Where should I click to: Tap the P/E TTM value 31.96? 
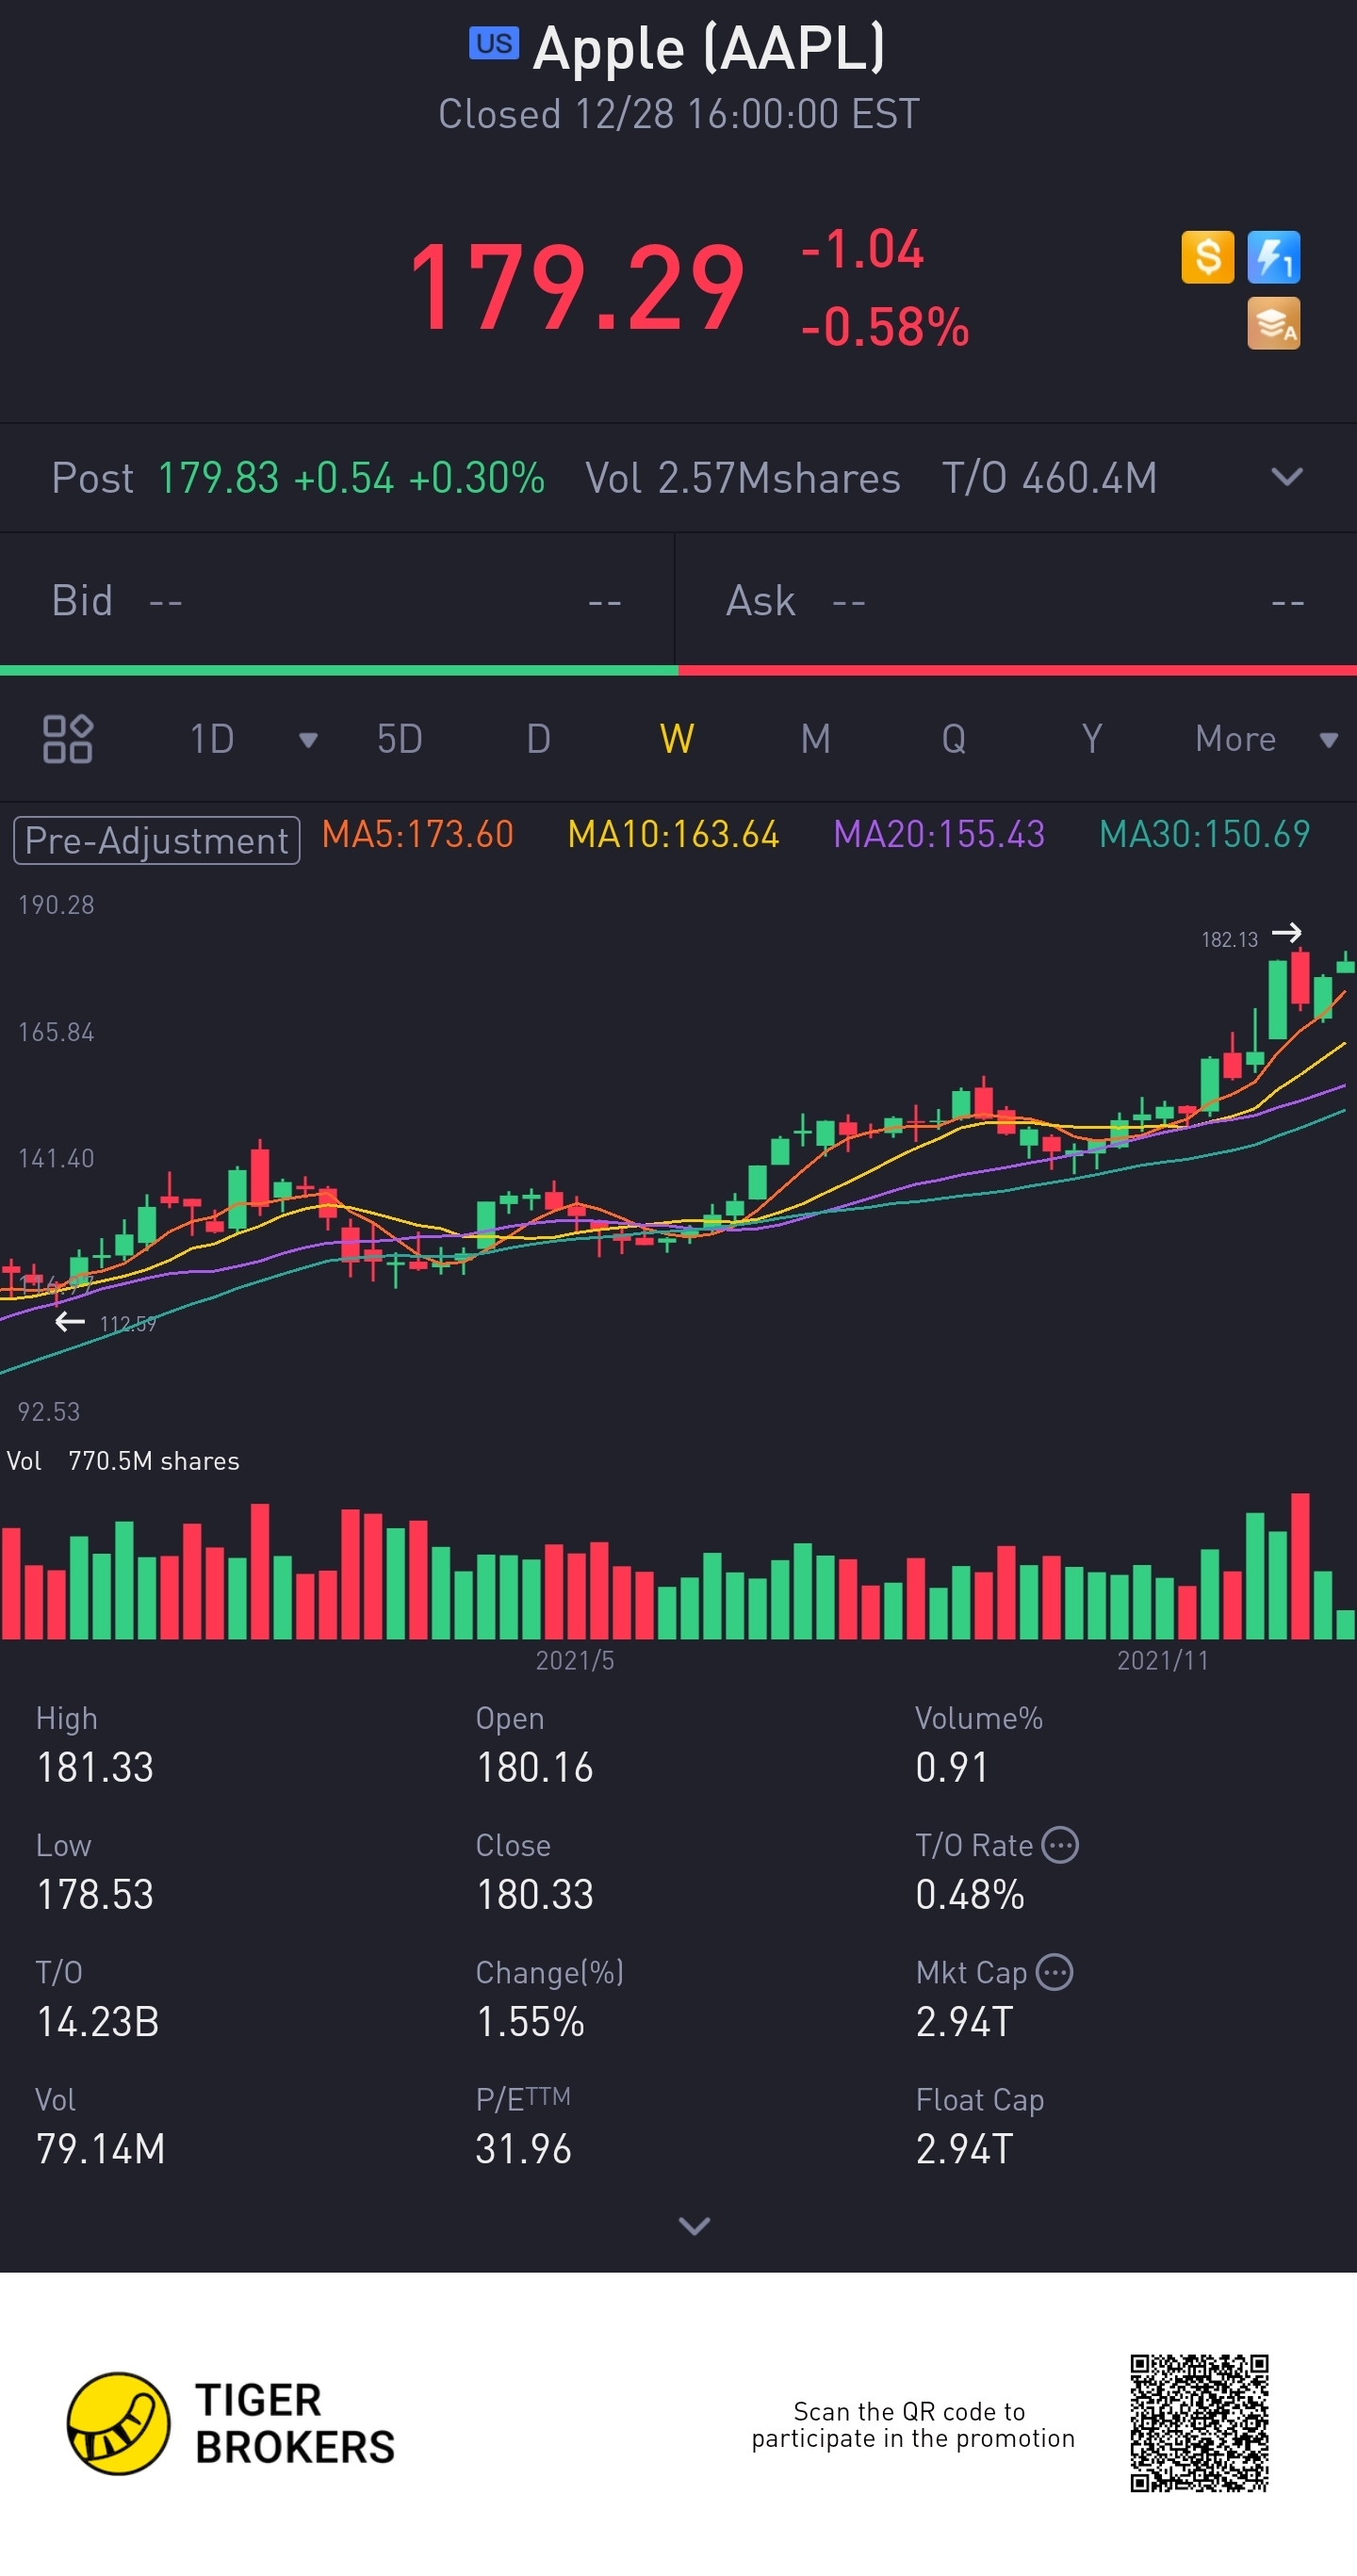point(523,2148)
